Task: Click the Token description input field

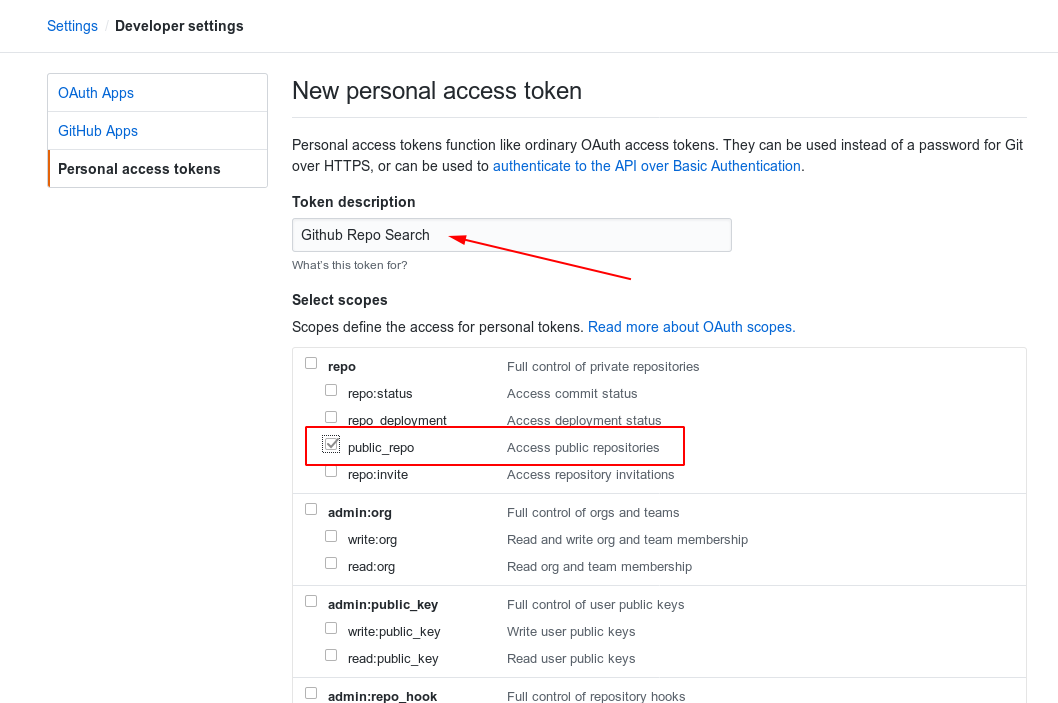Action: 511,235
